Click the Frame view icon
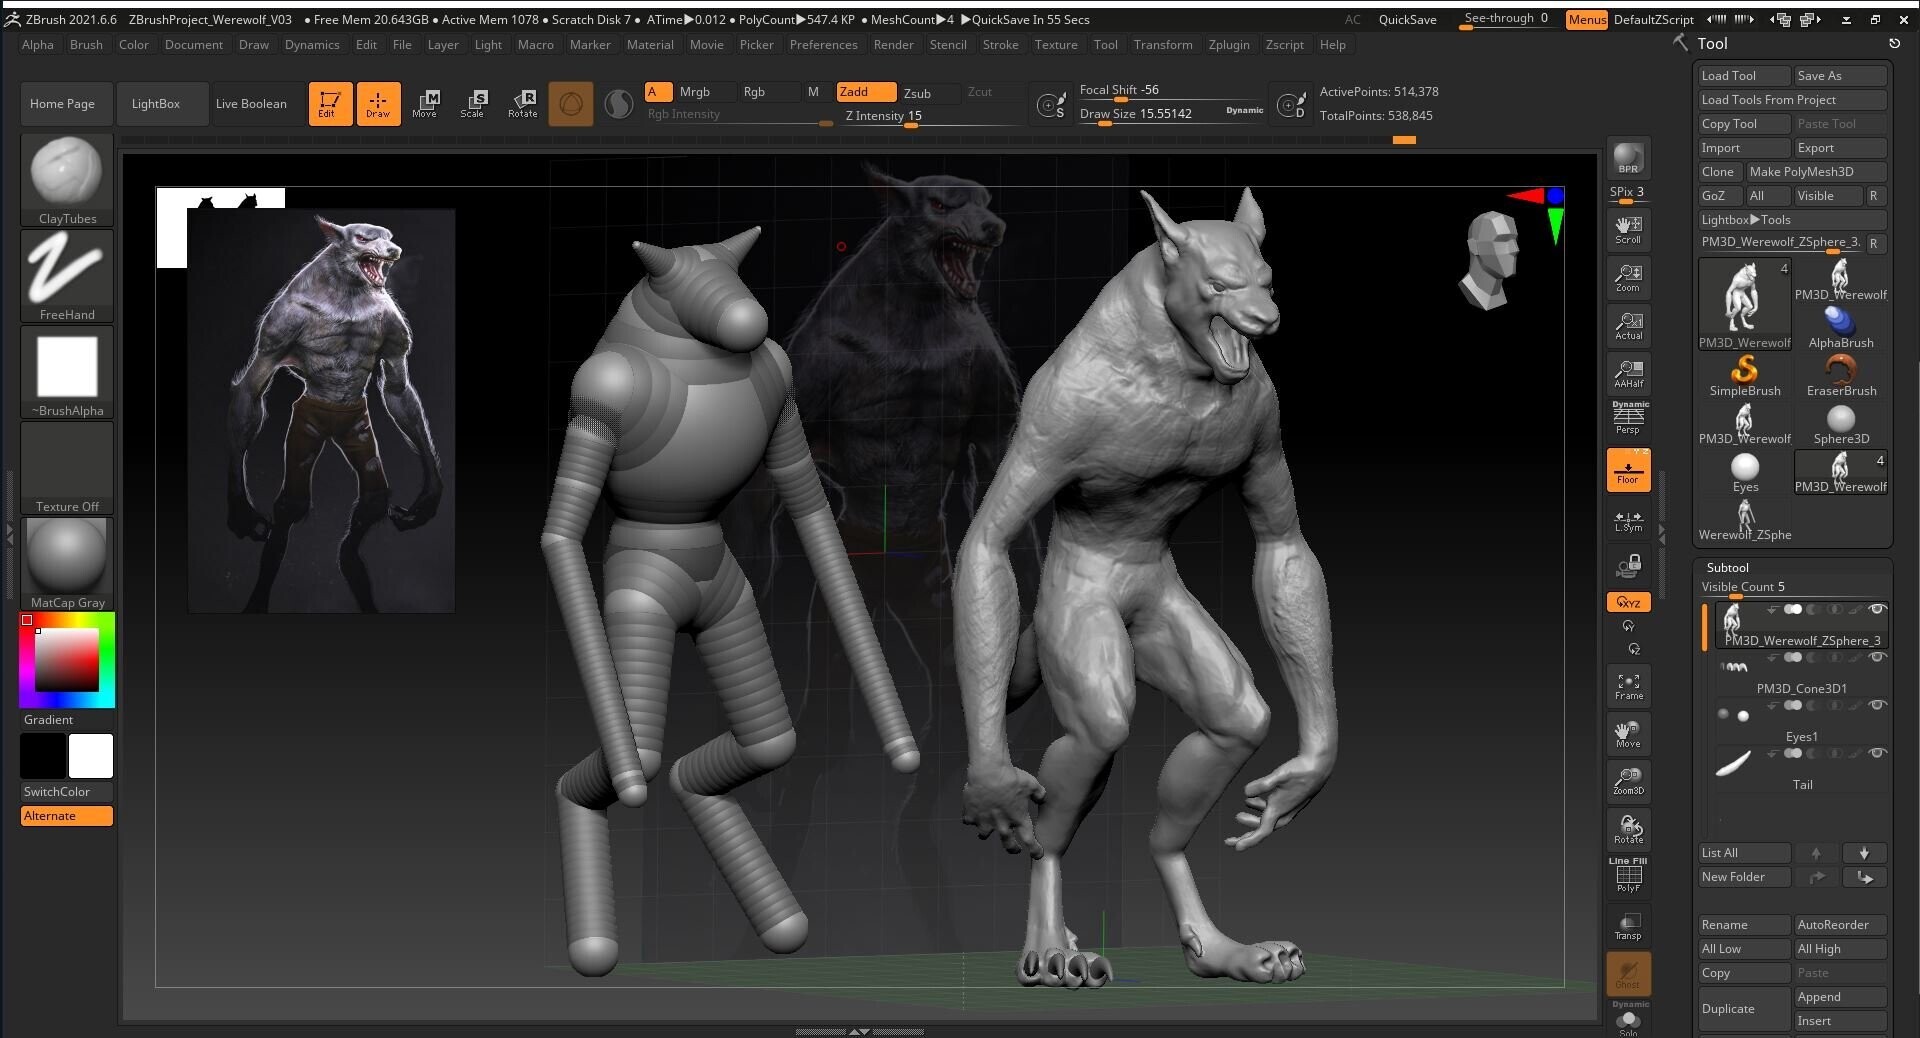 (1628, 687)
